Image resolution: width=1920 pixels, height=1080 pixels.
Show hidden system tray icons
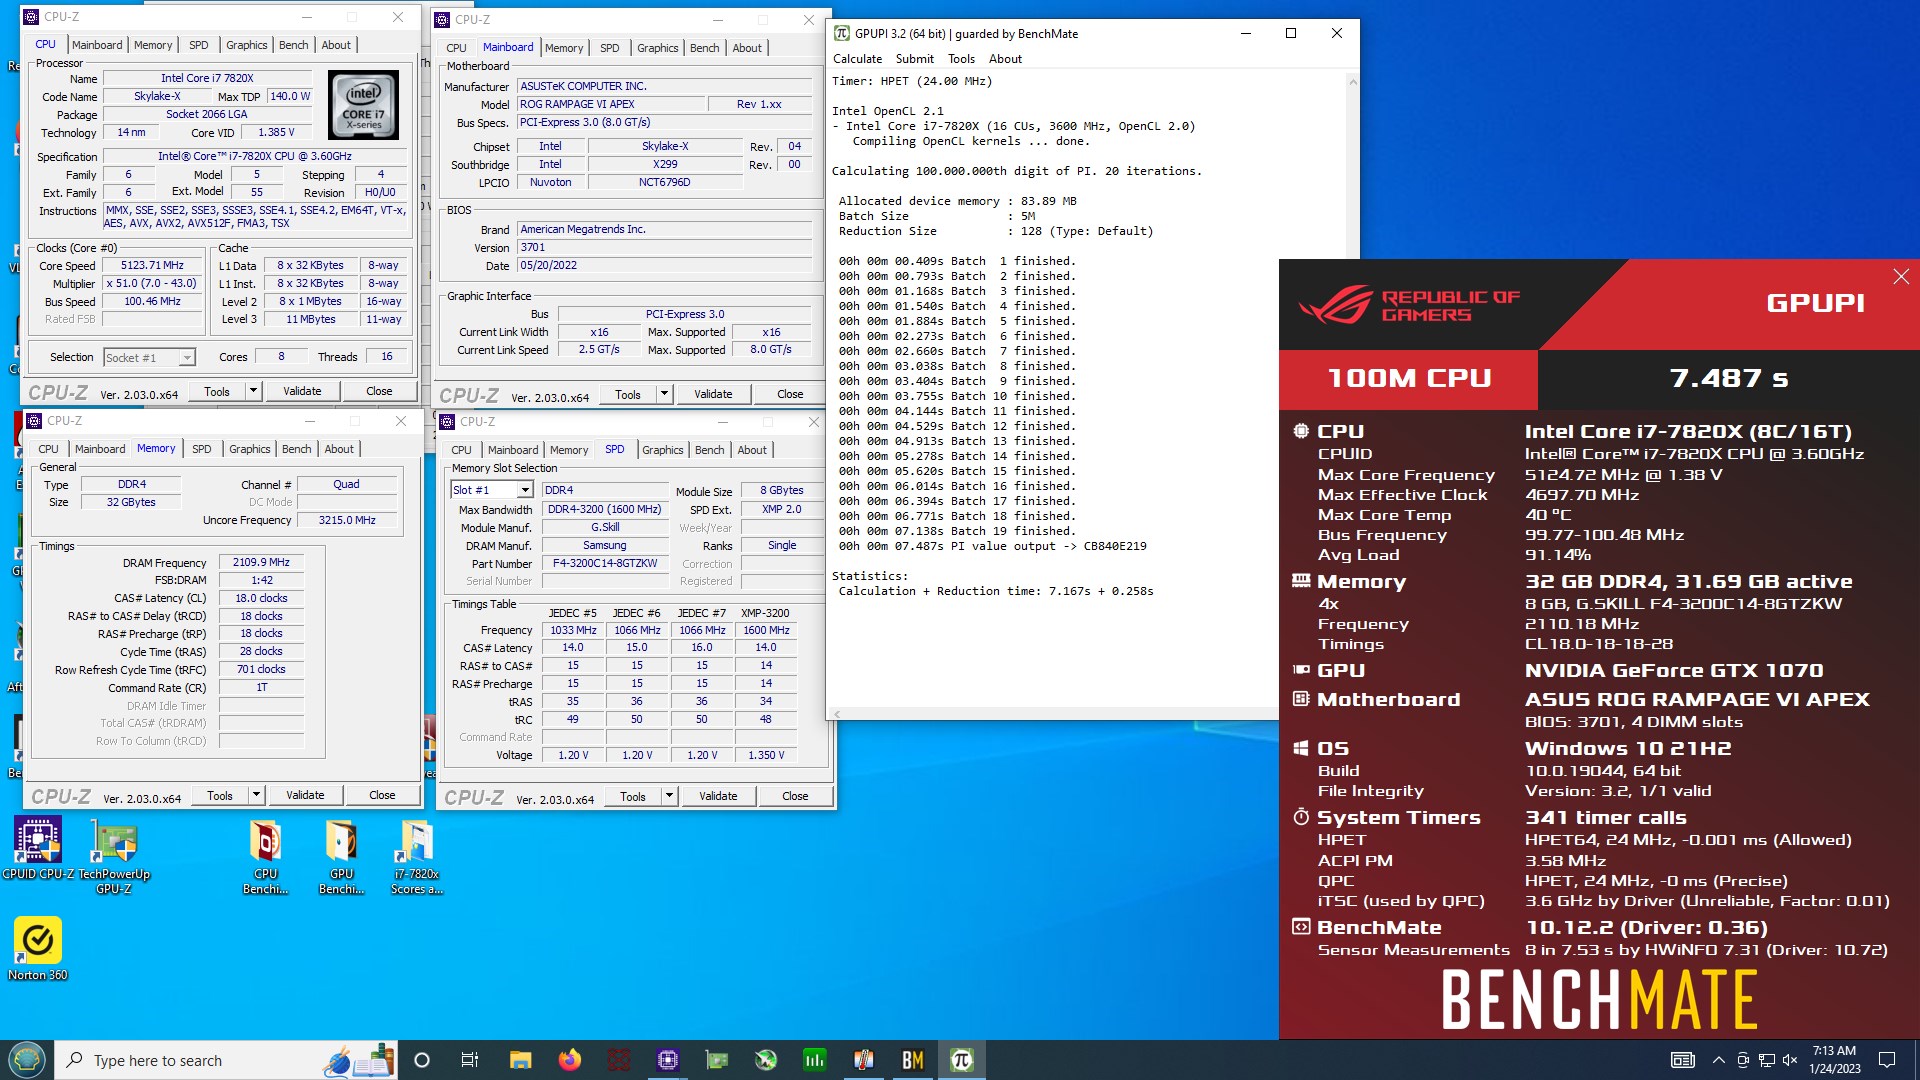[x=1719, y=1060]
